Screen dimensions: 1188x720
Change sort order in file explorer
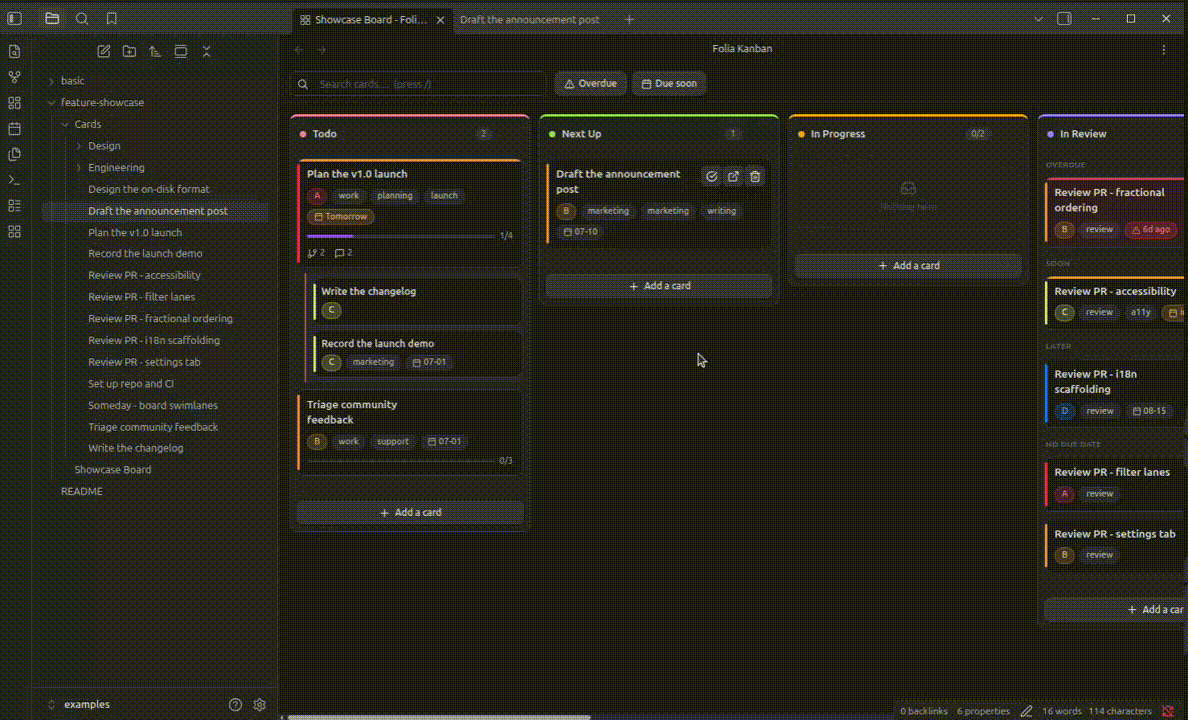coord(155,52)
